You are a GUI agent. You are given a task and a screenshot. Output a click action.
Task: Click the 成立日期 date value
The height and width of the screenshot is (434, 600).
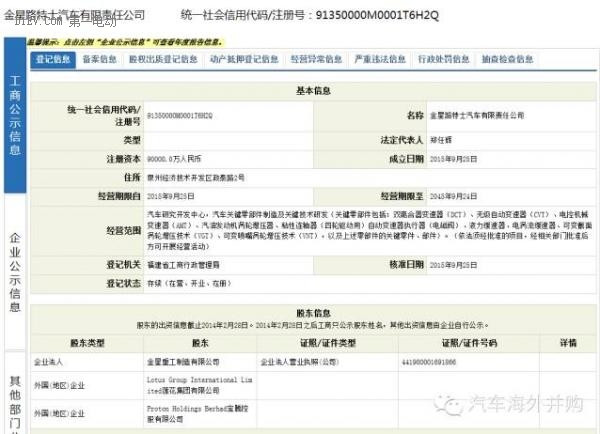tap(453, 159)
